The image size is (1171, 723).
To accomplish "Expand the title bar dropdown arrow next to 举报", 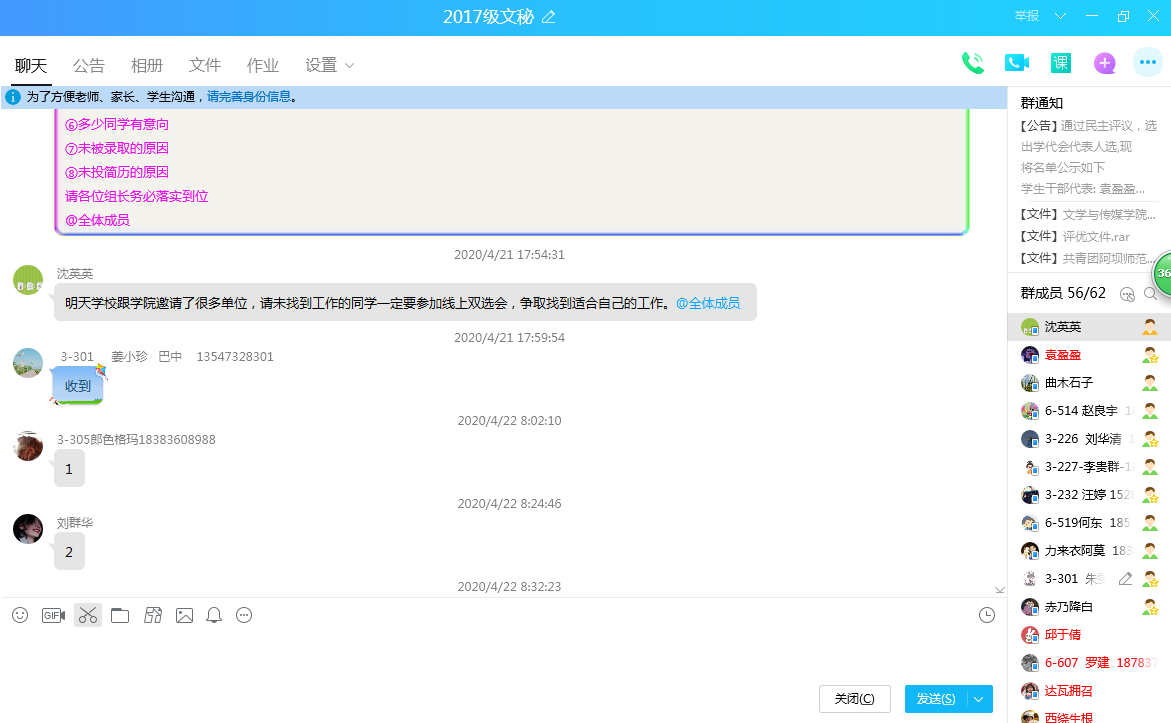I will [x=1060, y=16].
